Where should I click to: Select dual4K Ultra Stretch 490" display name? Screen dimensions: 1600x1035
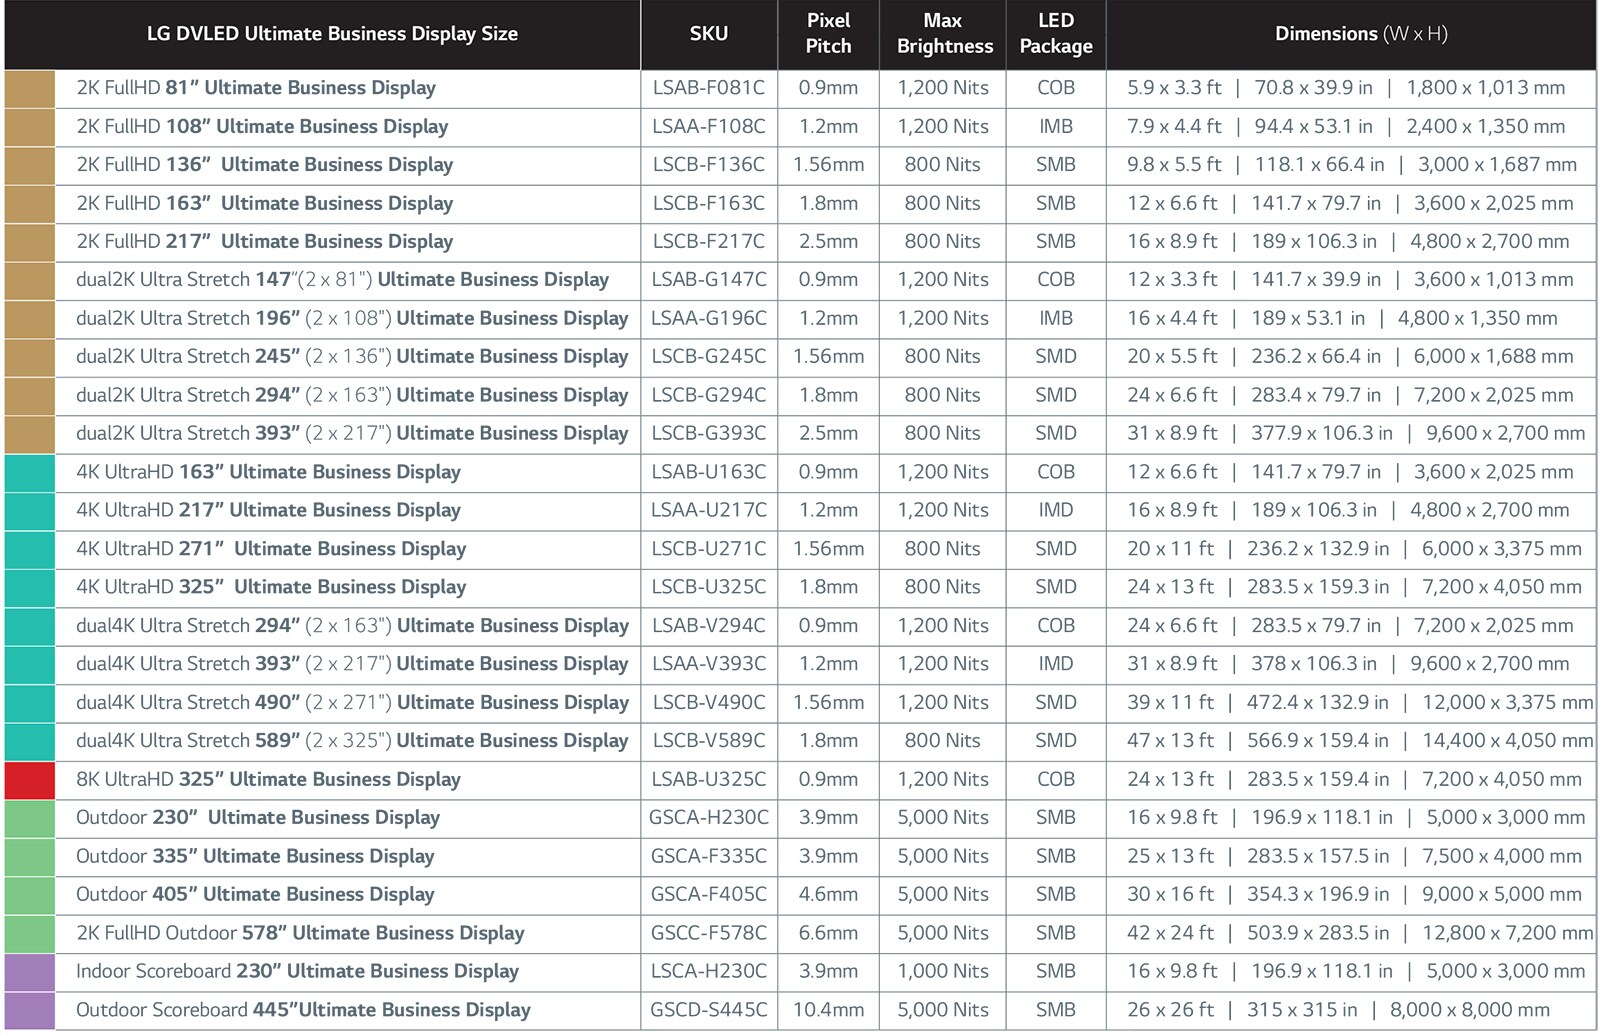pos(353,703)
